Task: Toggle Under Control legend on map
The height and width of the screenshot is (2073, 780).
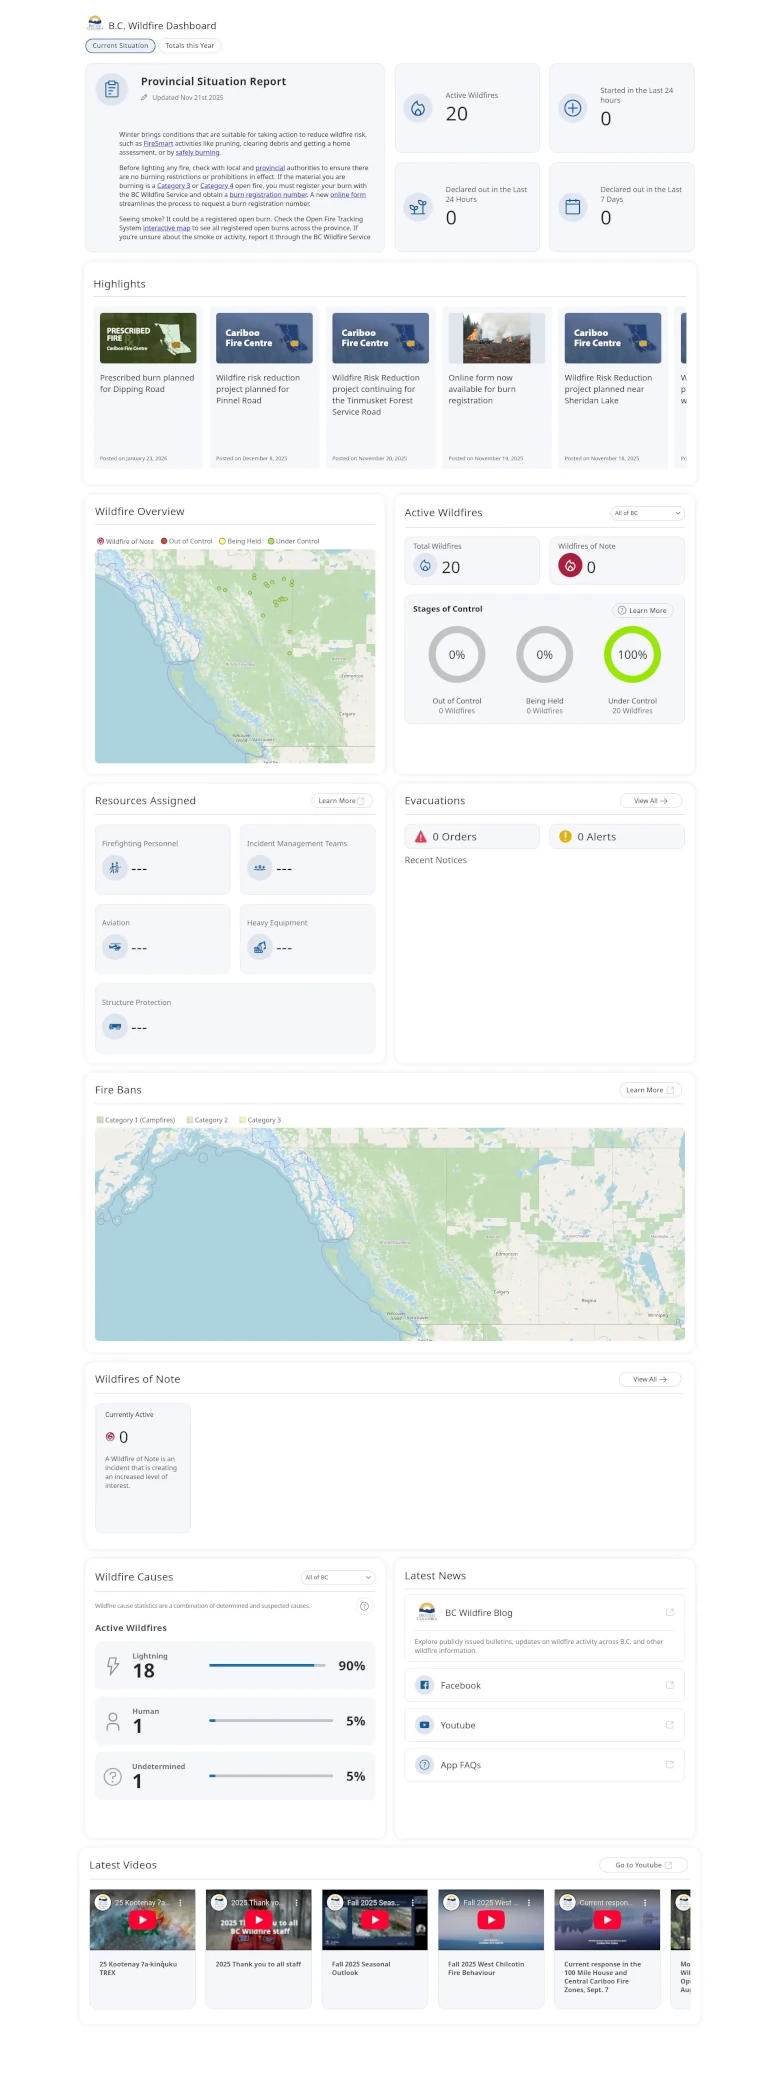Action: pos(293,541)
